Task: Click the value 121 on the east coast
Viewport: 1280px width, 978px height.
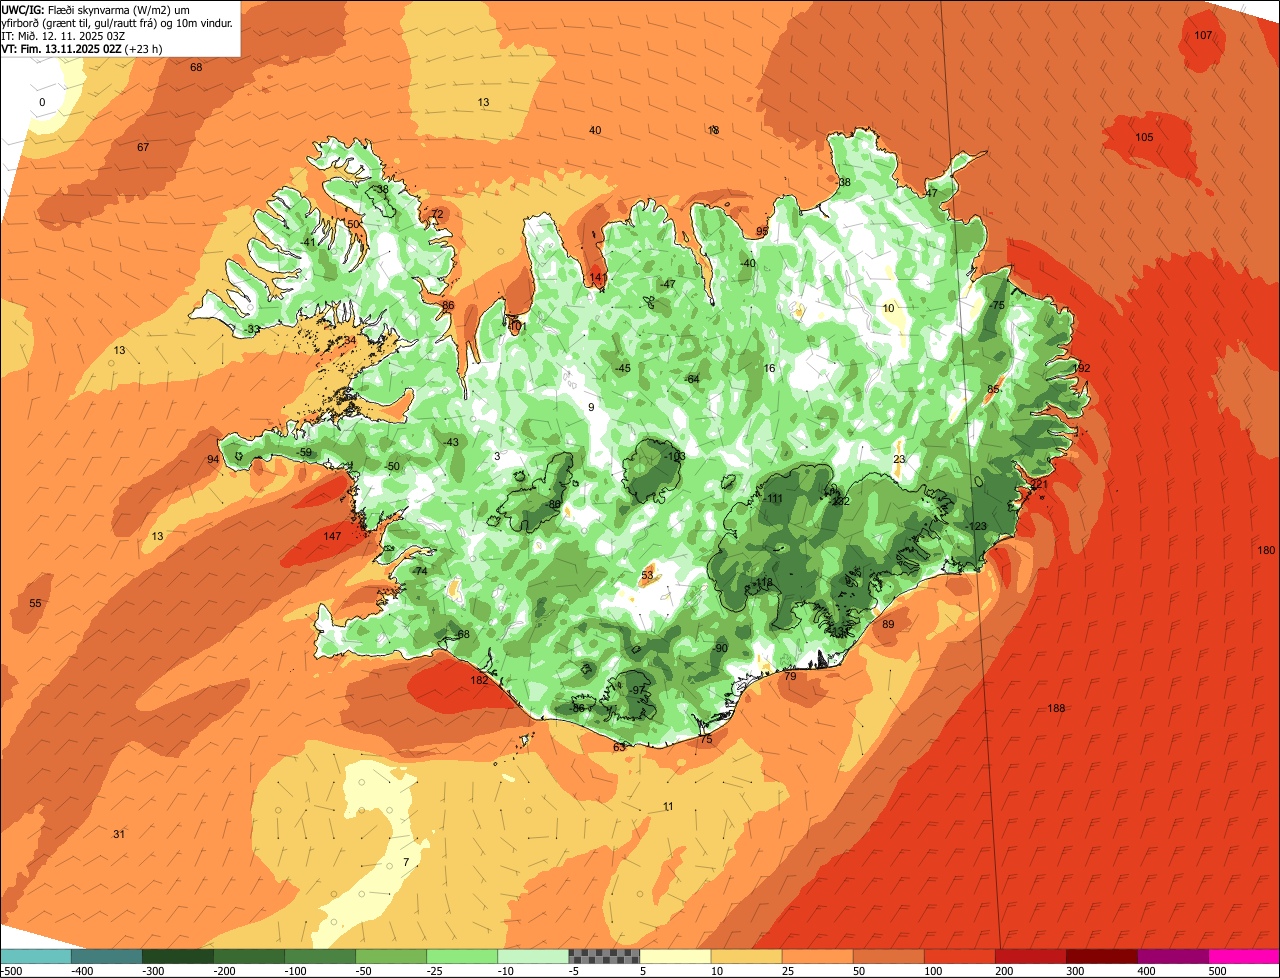Action: pyautogui.click(x=1040, y=484)
